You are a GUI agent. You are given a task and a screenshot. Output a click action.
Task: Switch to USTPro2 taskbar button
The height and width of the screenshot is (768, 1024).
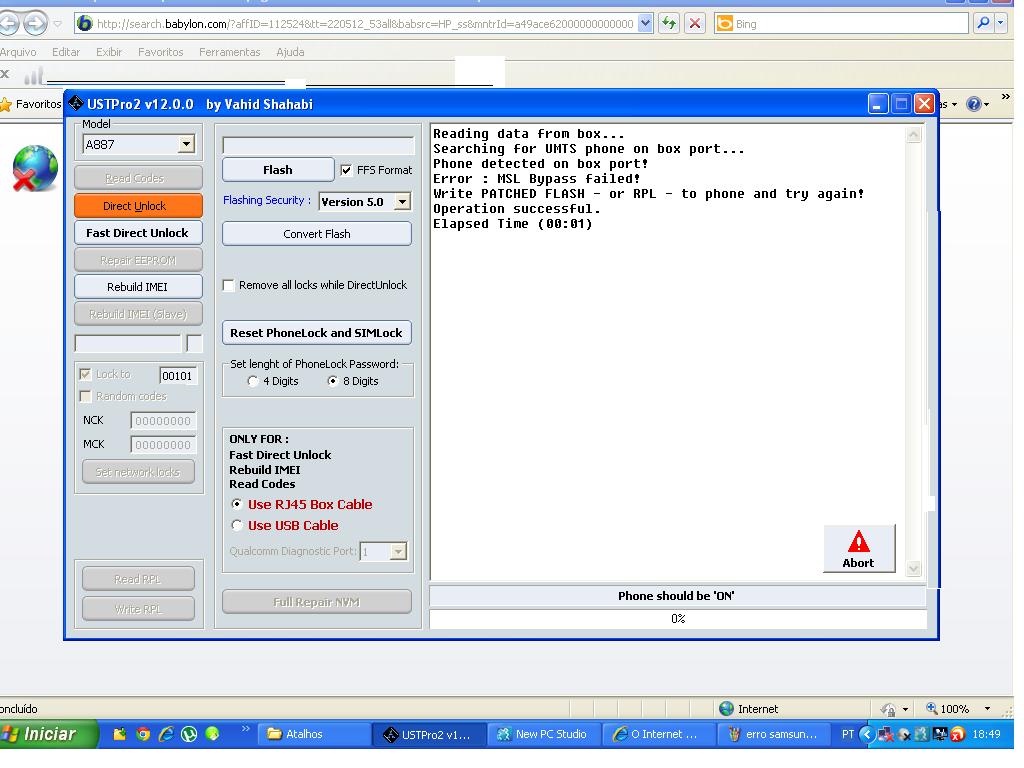coord(428,735)
